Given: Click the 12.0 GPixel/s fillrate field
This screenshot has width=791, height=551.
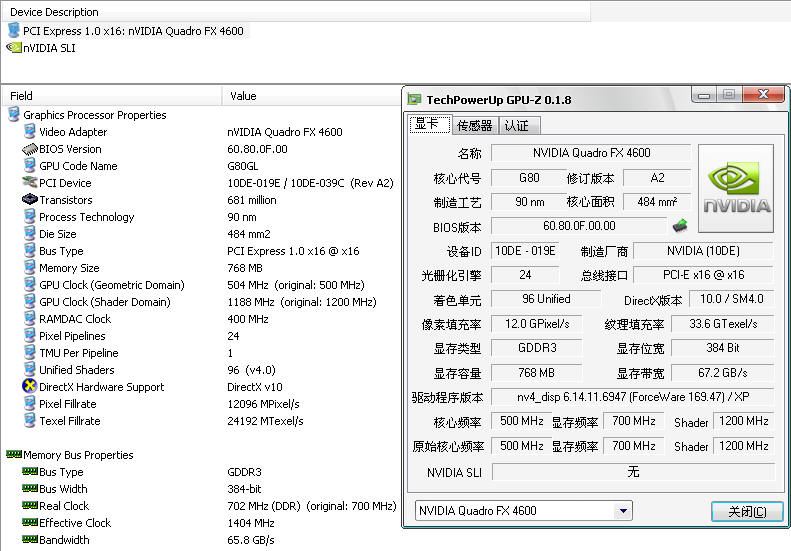Looking at the screenshot, I should [x=537, y=323].
